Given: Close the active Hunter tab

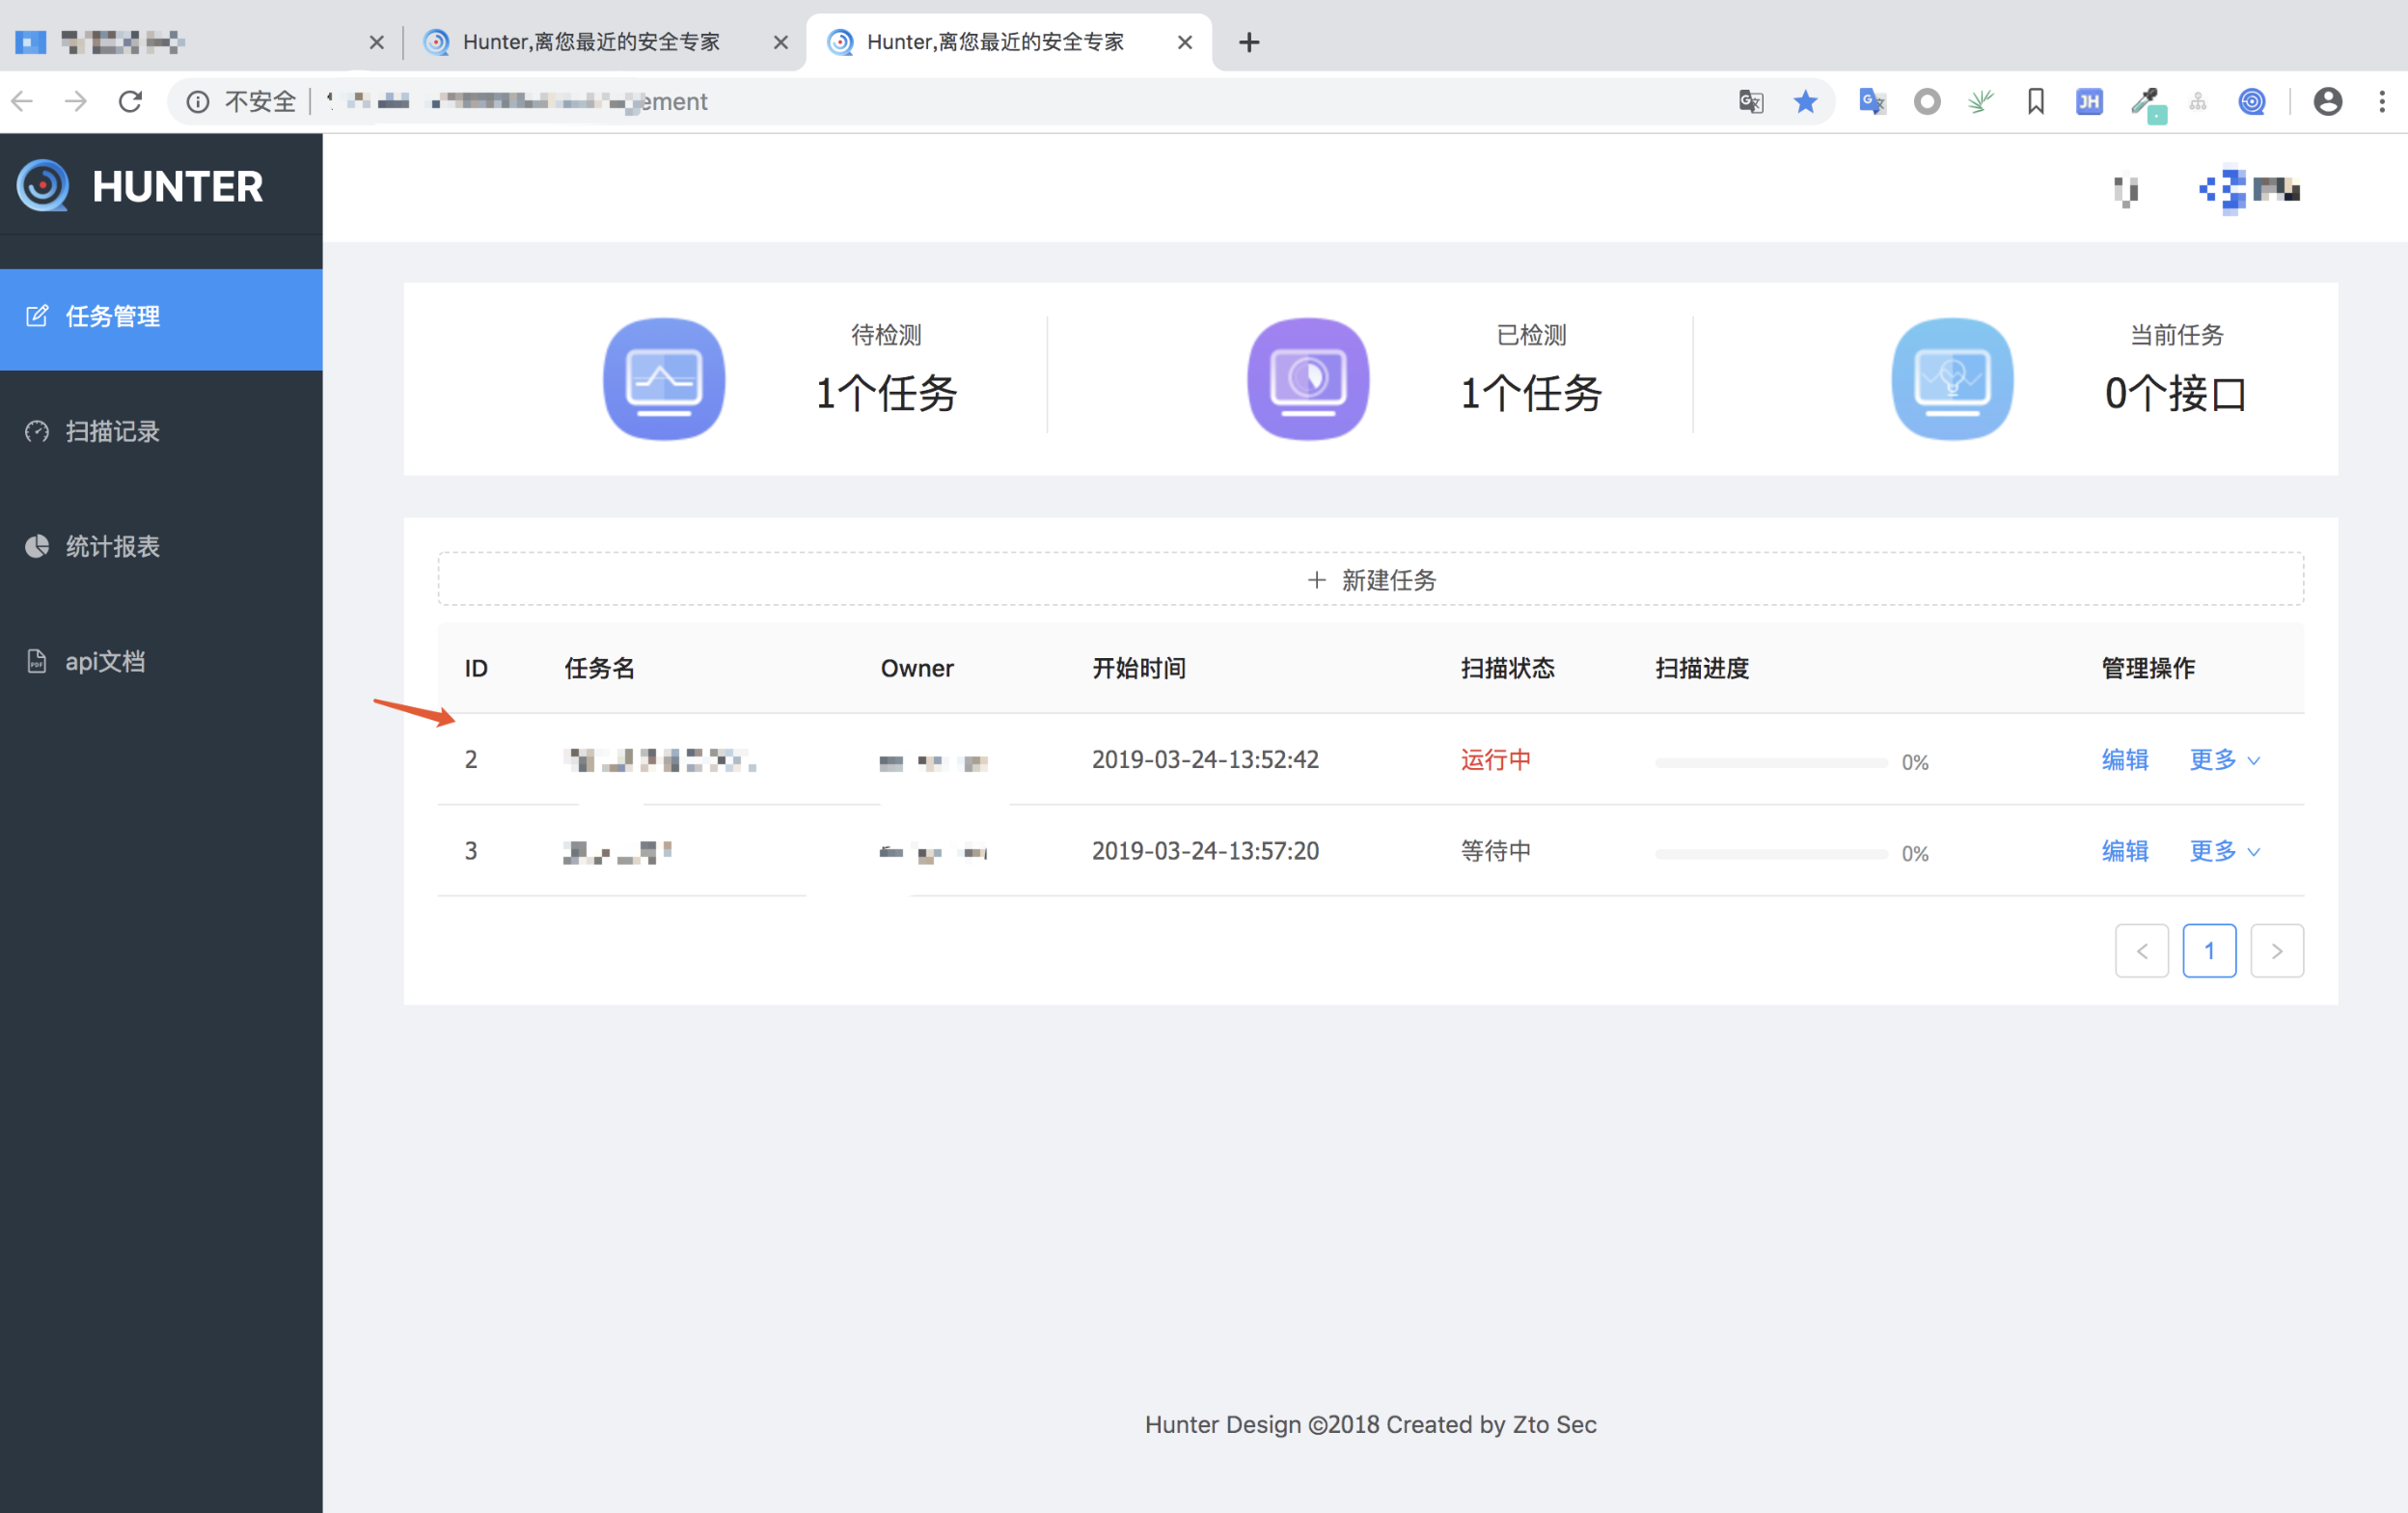Looking at the screenshot, I should click(1184, 42).
